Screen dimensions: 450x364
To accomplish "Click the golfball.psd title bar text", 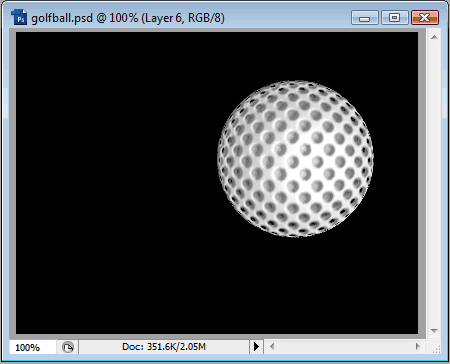I will point(128,18).
